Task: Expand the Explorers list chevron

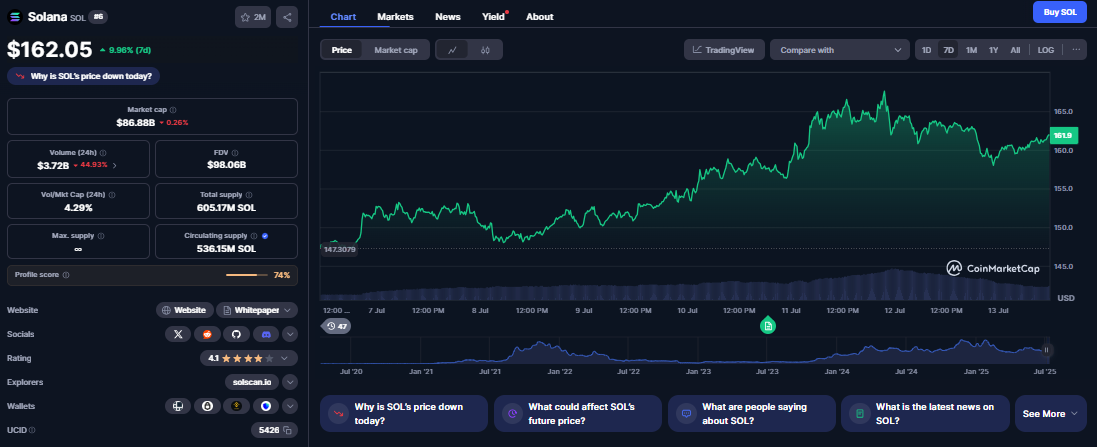Action: (x=290, y=382)
